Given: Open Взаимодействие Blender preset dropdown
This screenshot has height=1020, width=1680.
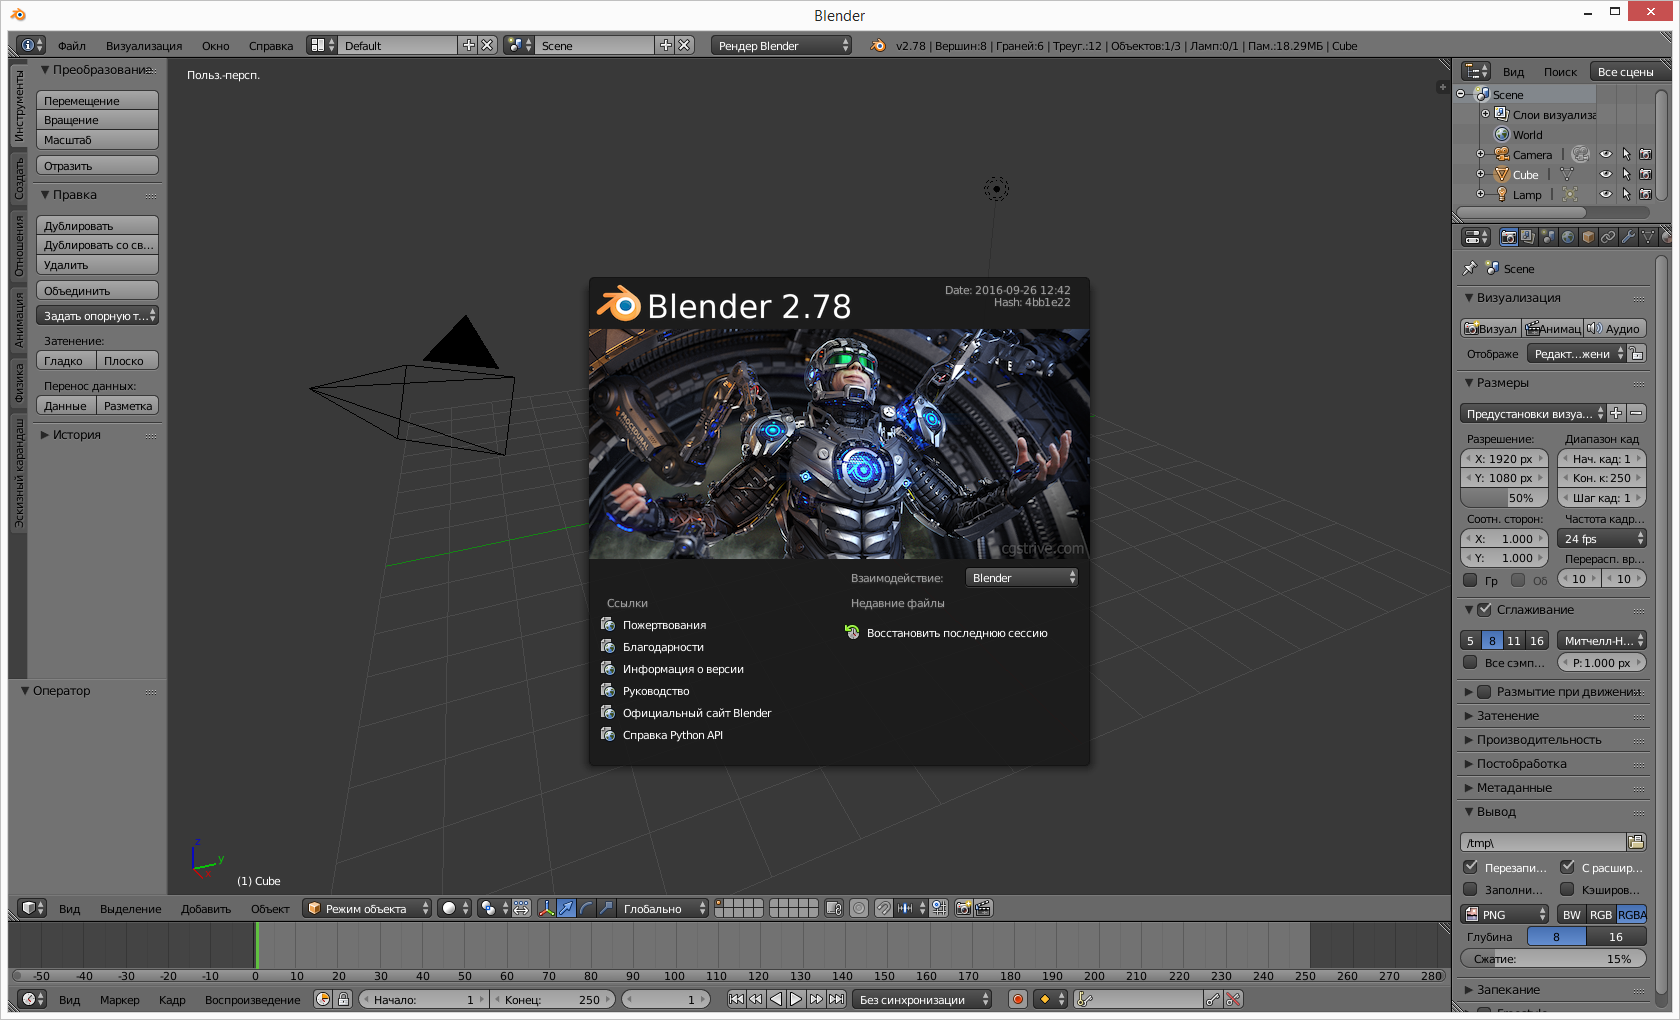Looking at the screenshot, I should pos(1021,577).
